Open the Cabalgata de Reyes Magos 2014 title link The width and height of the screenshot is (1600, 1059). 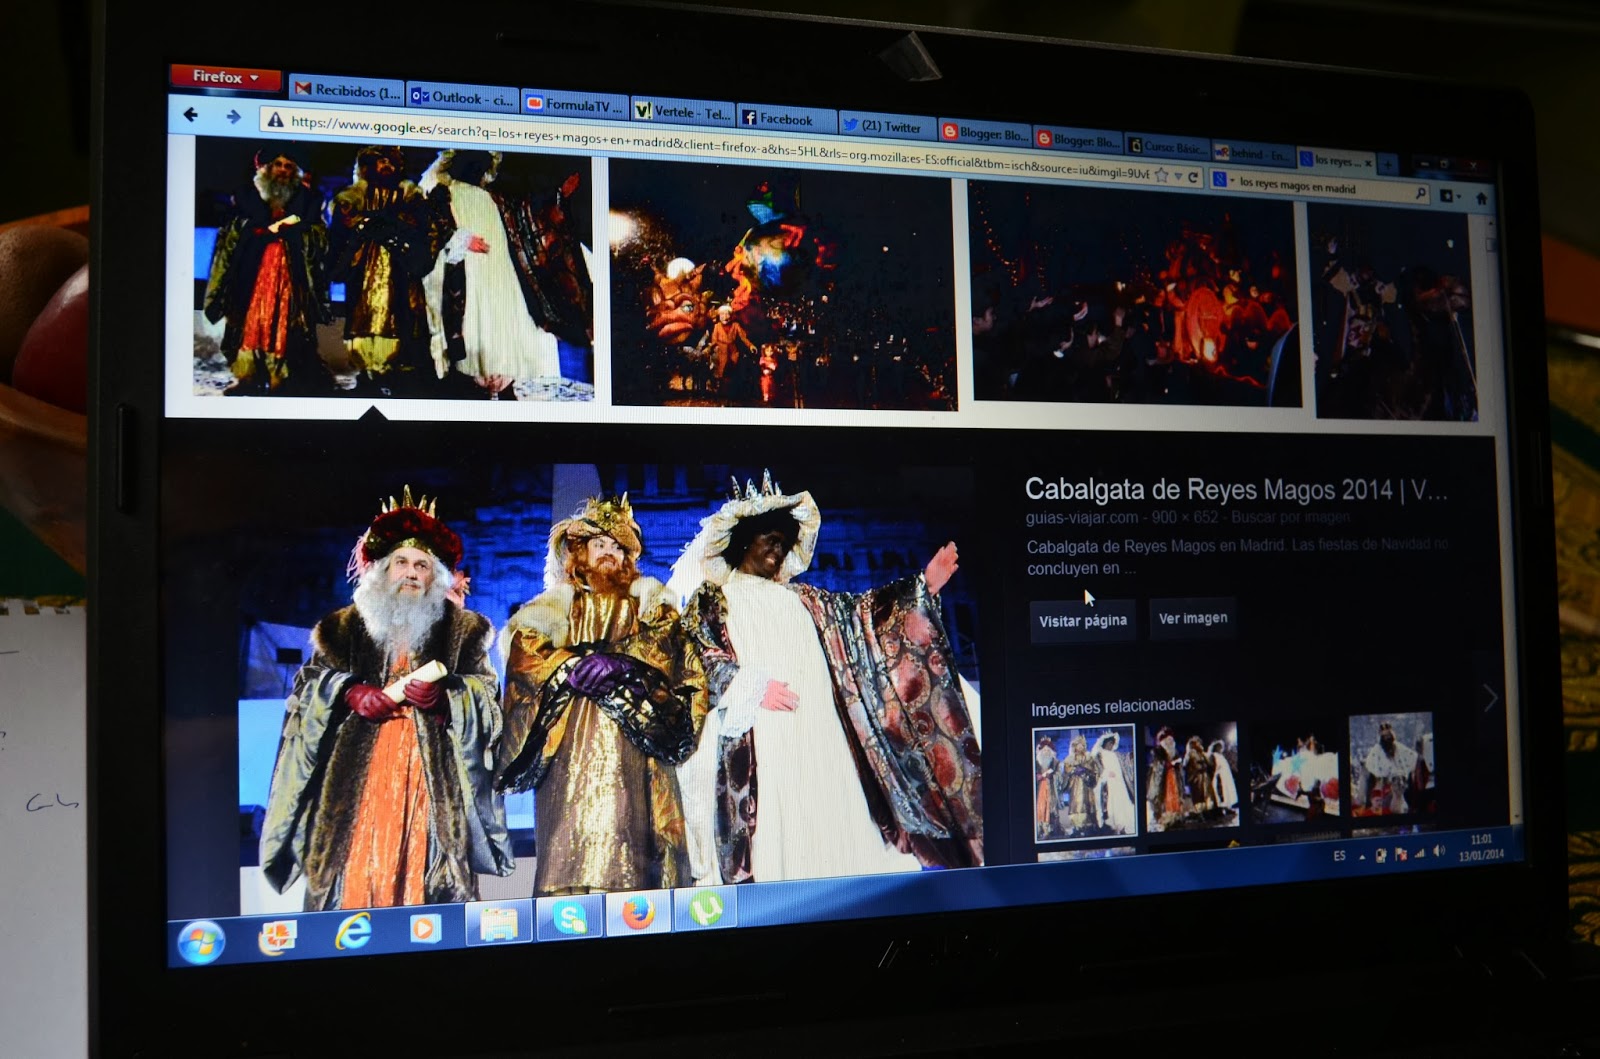[1236, 490]
